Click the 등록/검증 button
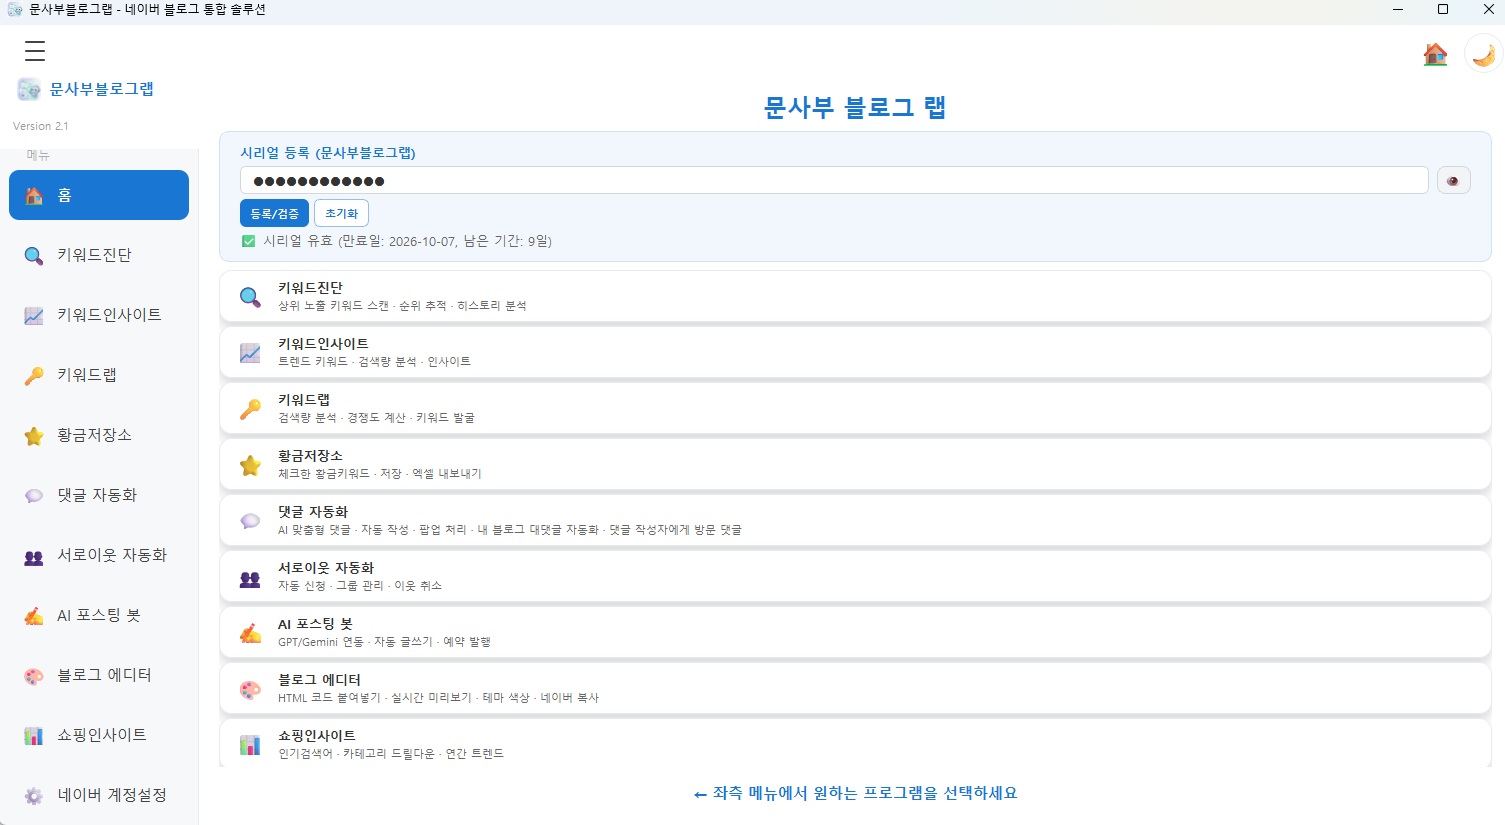Screen dimensions: 1505x825 [x=274, y=213]
